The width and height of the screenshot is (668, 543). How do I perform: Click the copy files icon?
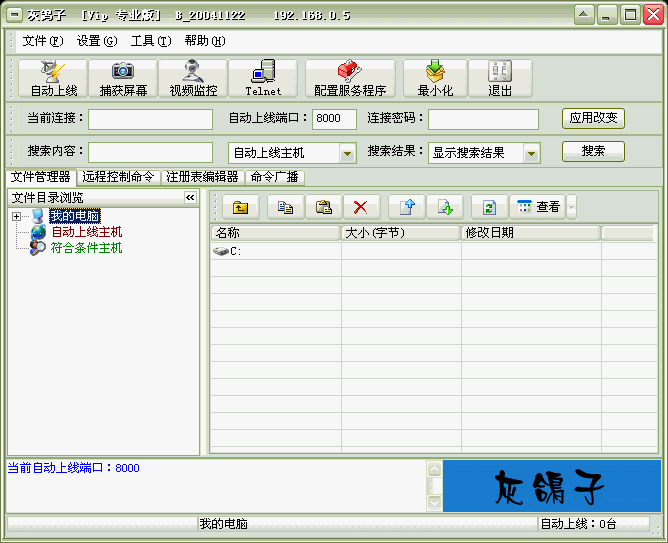[285, 207]
